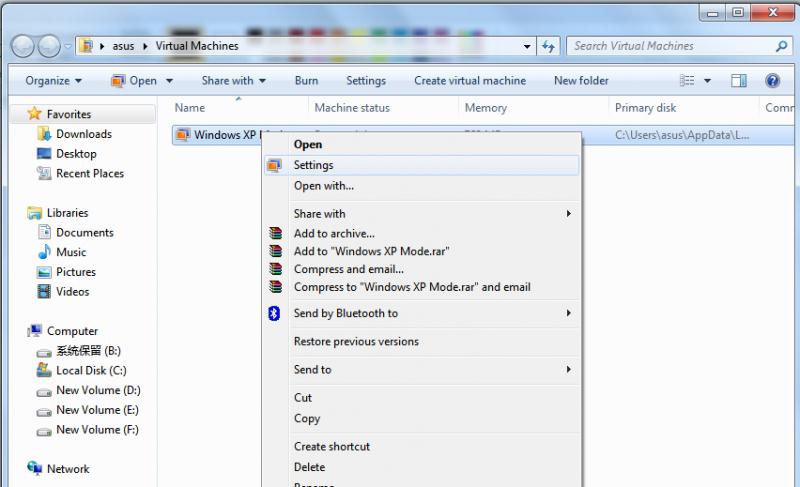The width and height of the screenshot is (800, 487).
Task: Expand the arrow beside the Open toolbar button
Action: pos(169,81)
